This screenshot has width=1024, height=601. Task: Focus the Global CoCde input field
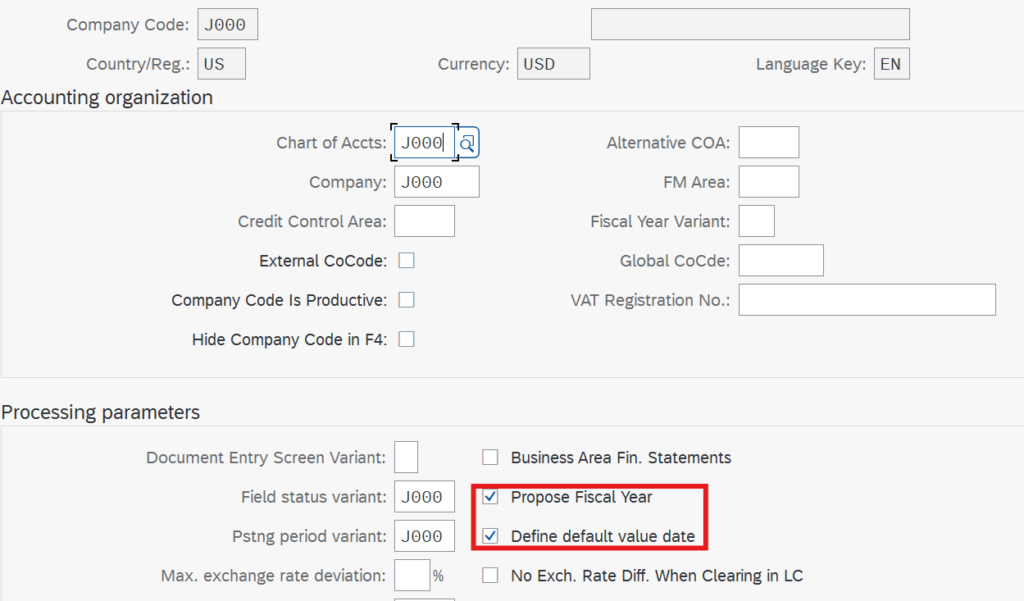[780, 261]
